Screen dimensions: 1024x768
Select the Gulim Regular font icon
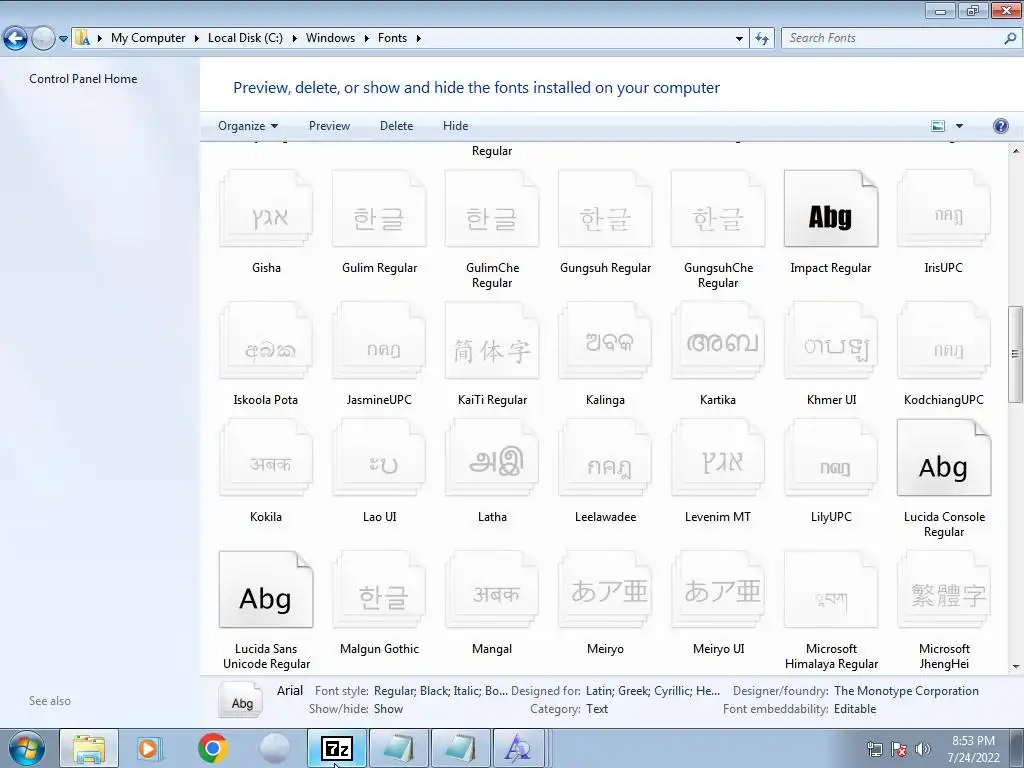(x=379, y=208)
